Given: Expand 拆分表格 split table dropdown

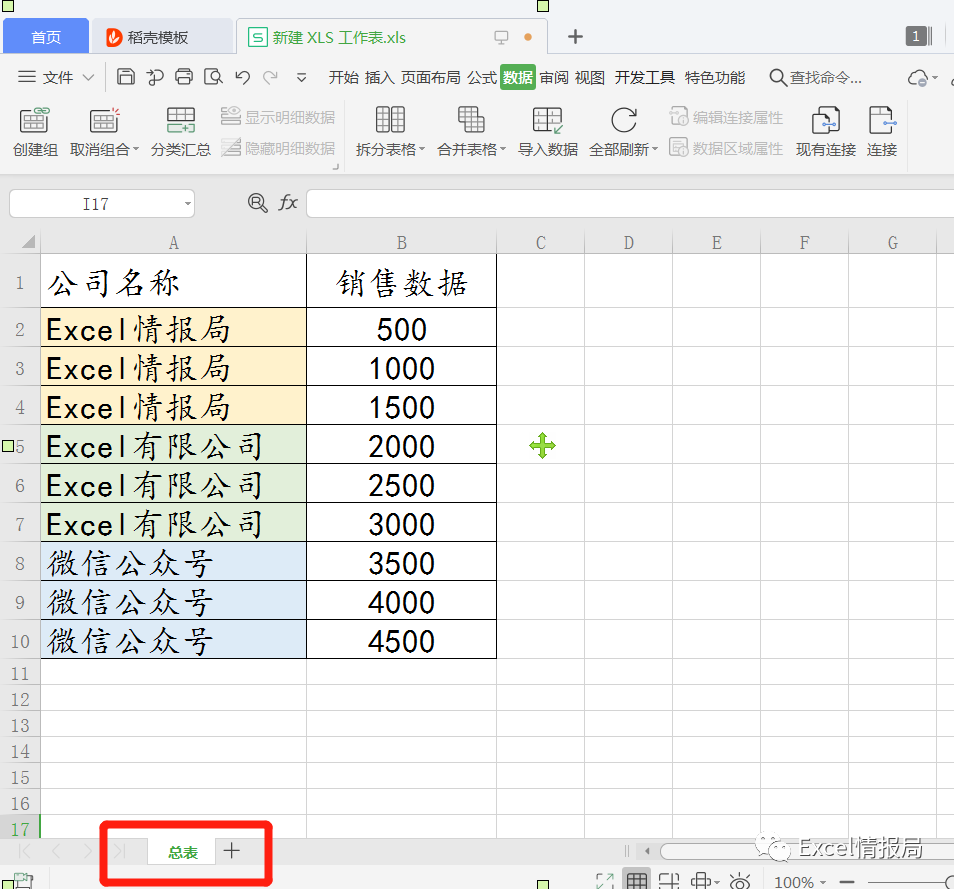Looking at the screenshot, I should pyautogui.click(x=422, y=149).
